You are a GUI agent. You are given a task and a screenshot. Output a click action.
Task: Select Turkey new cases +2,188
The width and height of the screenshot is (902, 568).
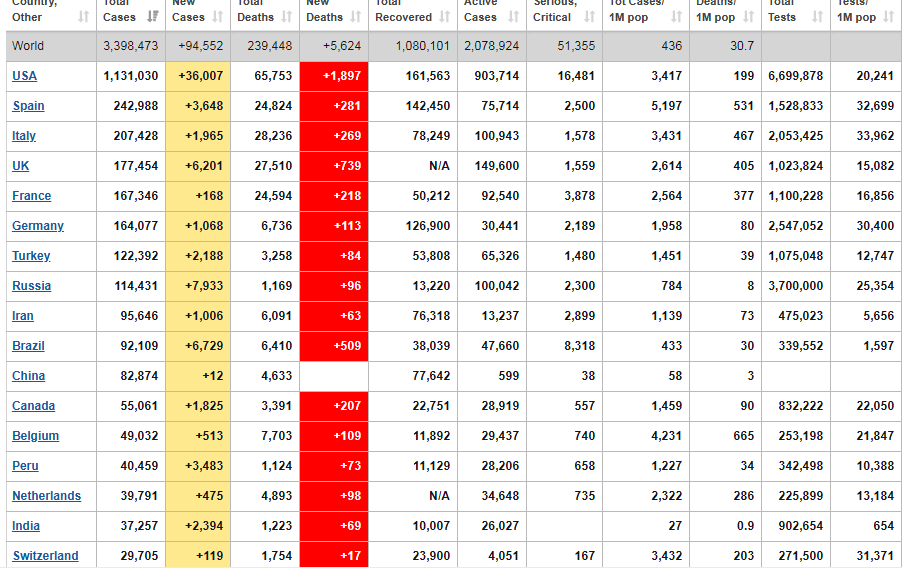[x=204, y=256]
